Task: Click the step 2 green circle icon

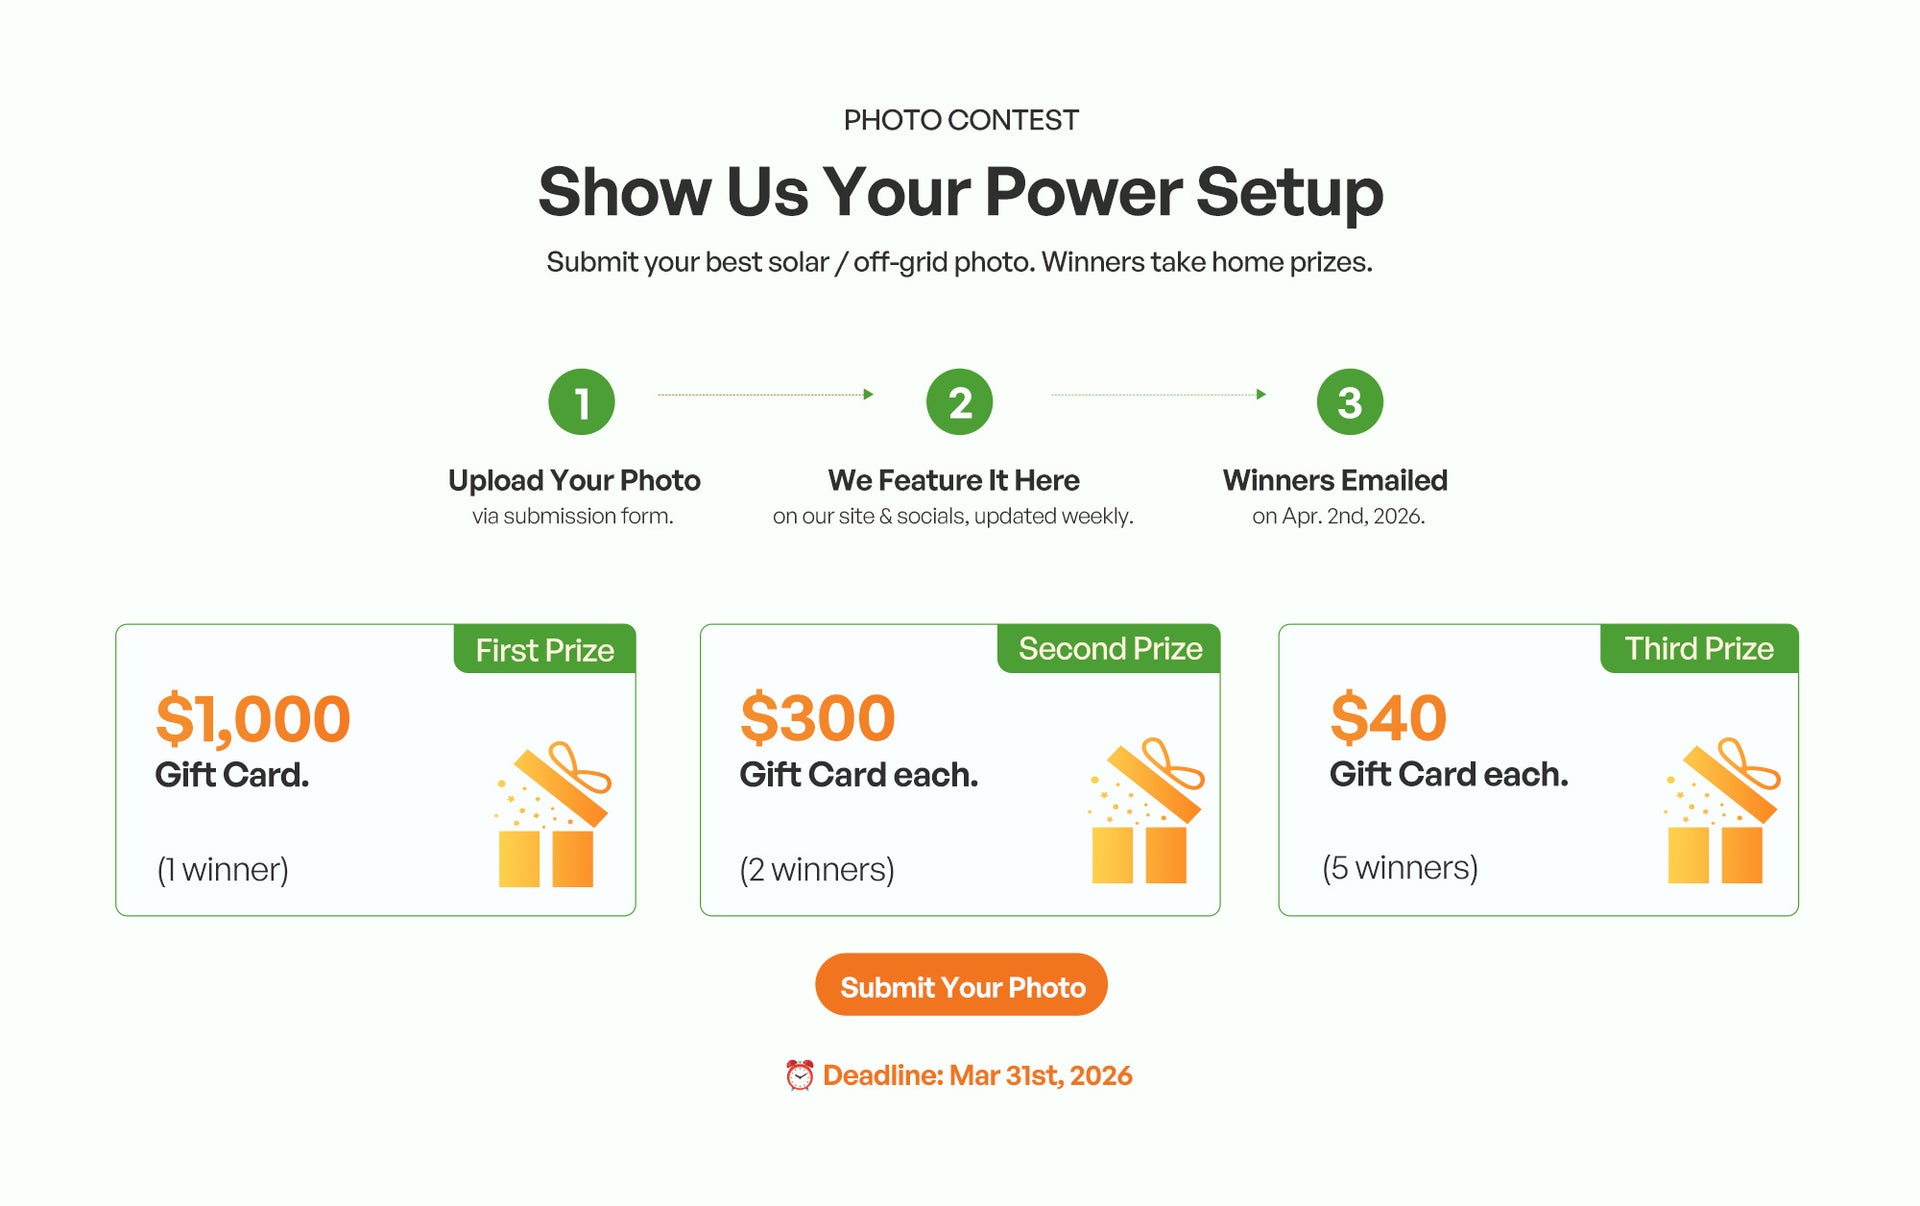Action: (959, 402)
